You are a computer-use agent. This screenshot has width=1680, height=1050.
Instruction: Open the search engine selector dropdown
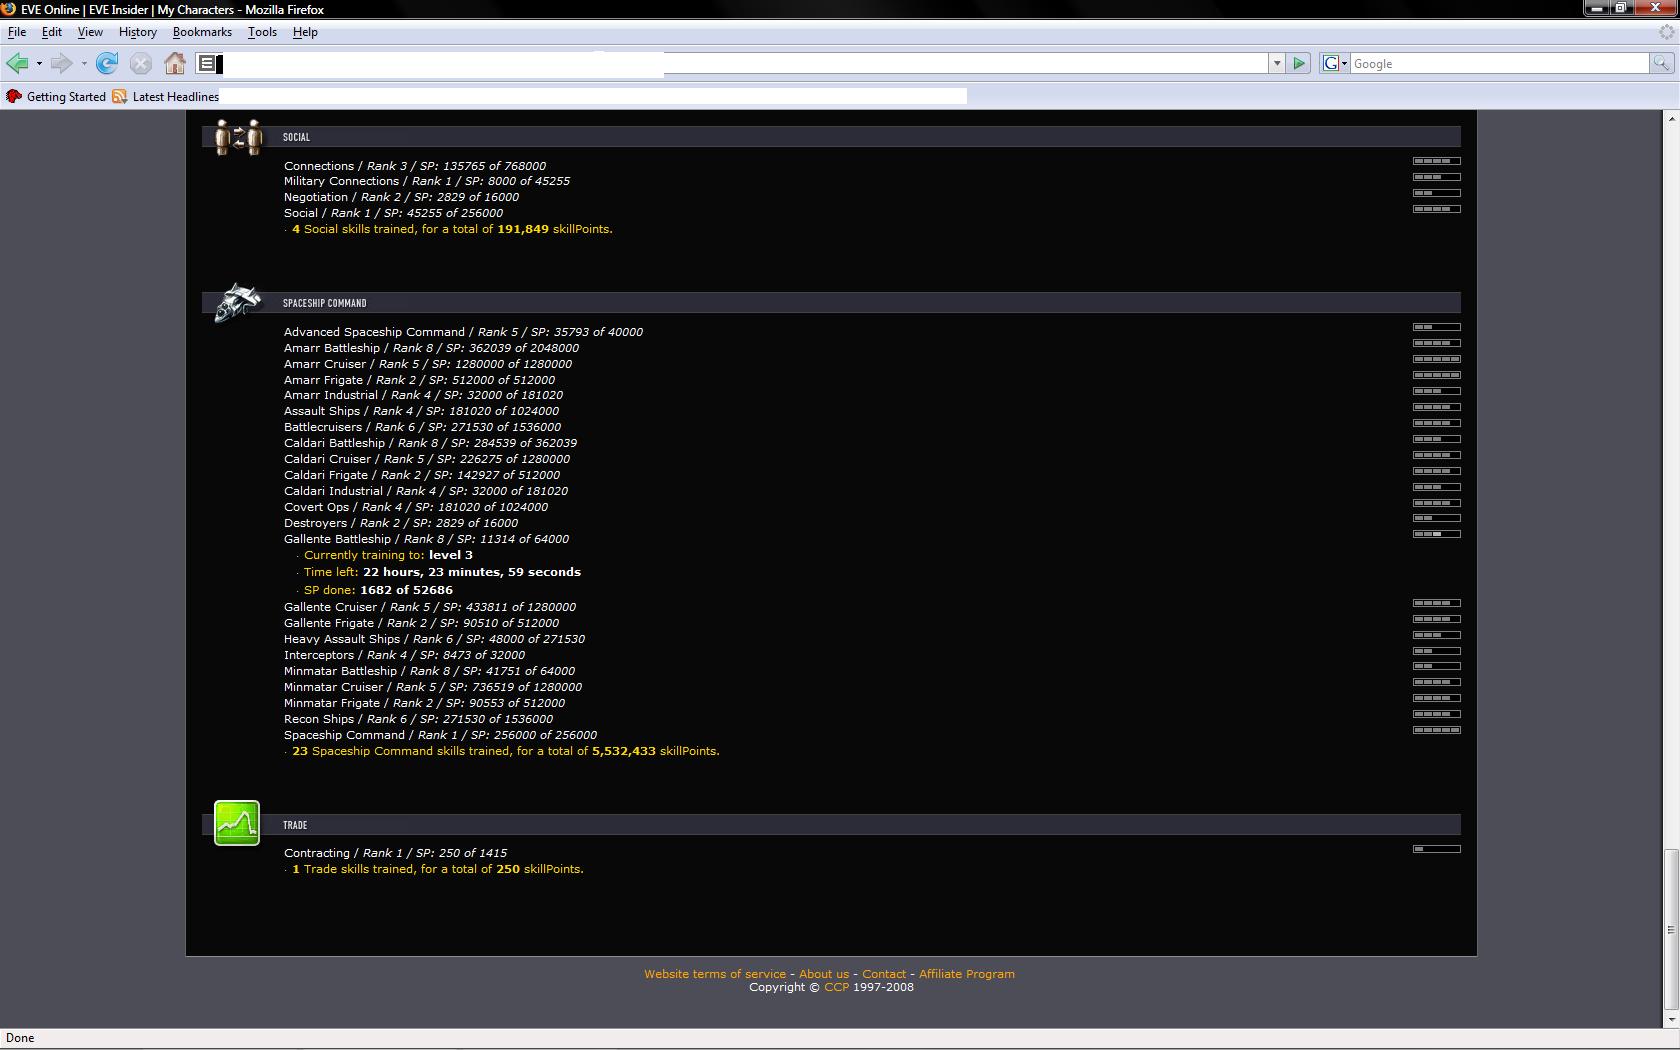pyautogui.click(x=1335, y=64)
